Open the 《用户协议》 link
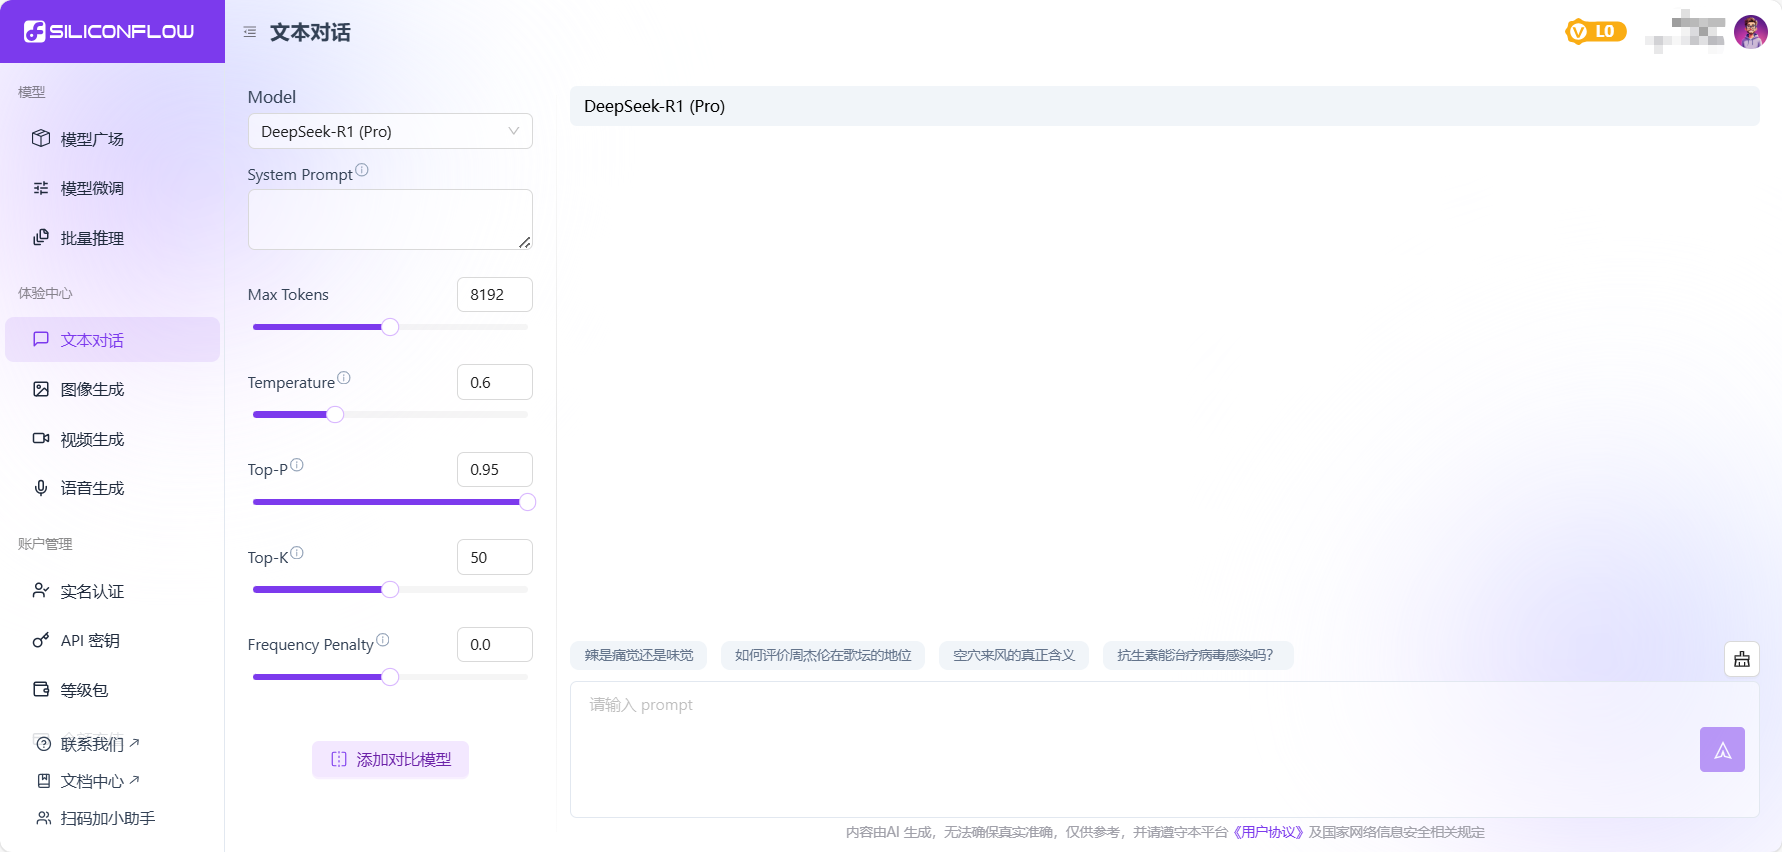 coord(1268,832)
